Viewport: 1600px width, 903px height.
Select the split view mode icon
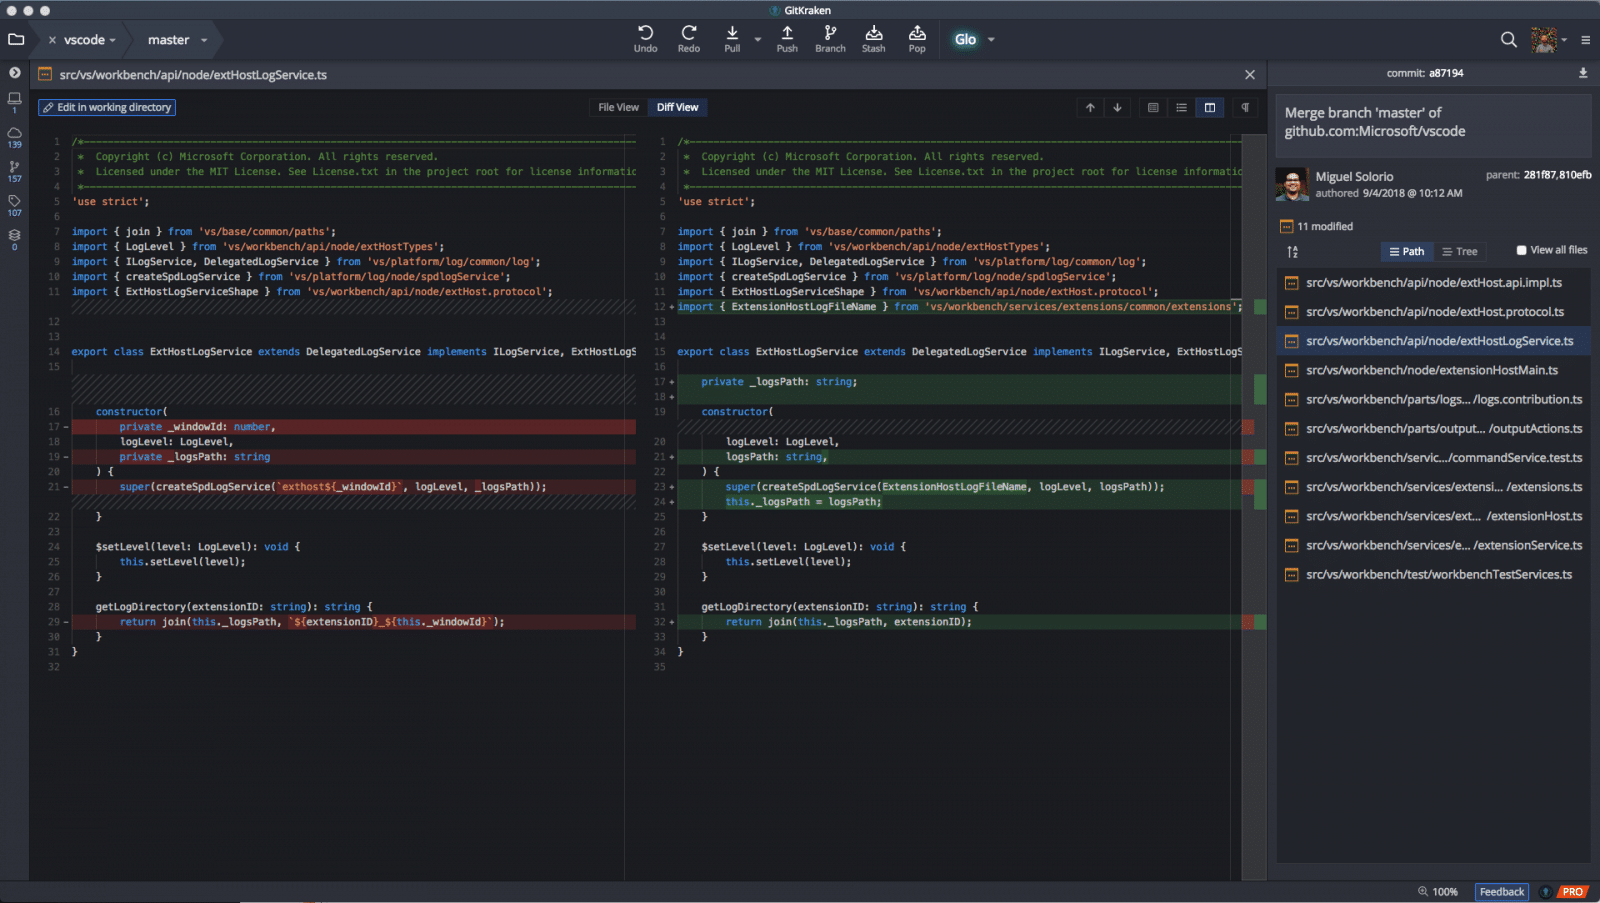[1210, 107]
